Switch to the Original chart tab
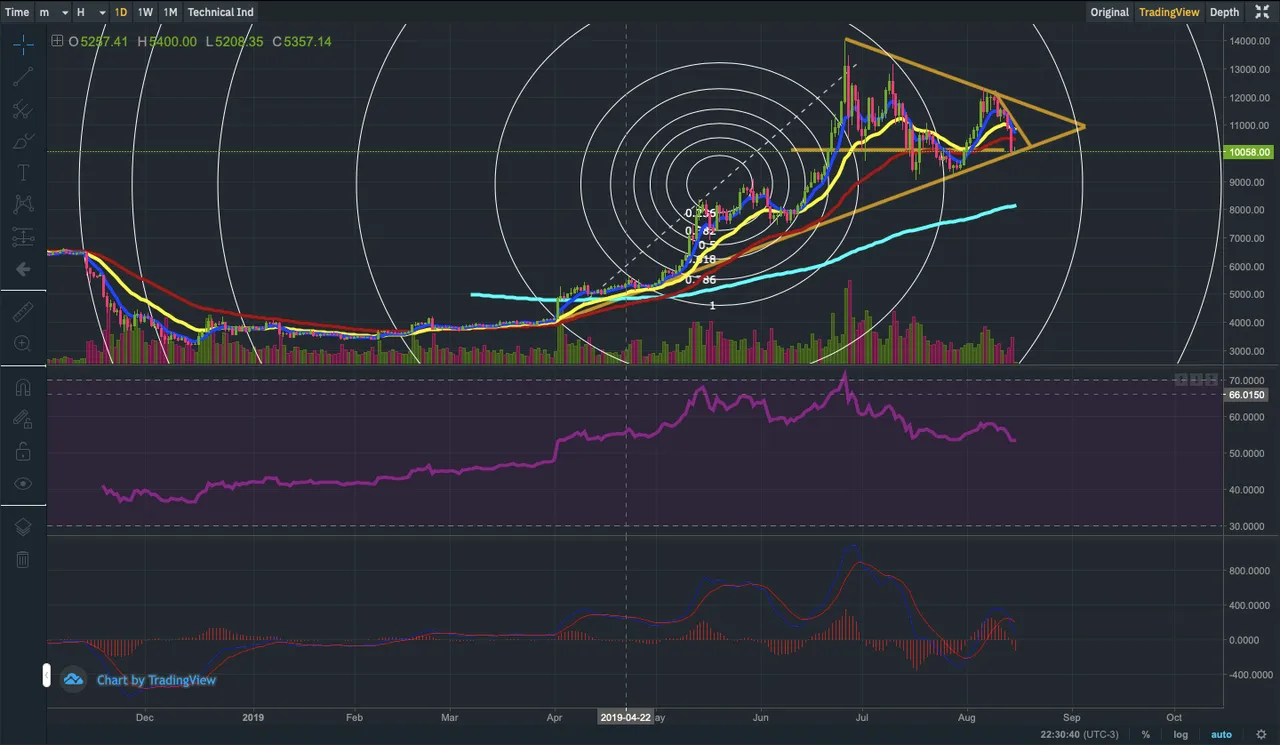This screenshot has height=745, width=1280. pos(1109,12)
